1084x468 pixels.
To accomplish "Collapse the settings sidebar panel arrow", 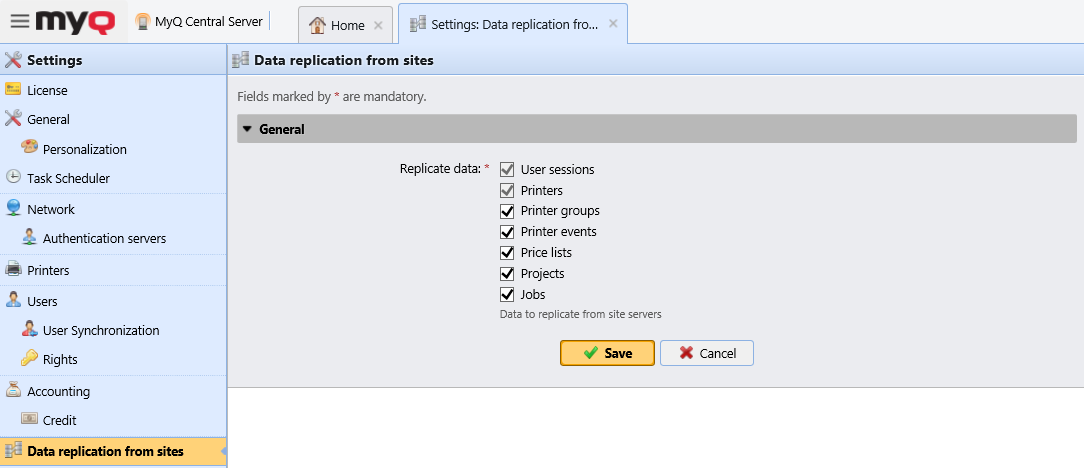I will coord(223,451).
